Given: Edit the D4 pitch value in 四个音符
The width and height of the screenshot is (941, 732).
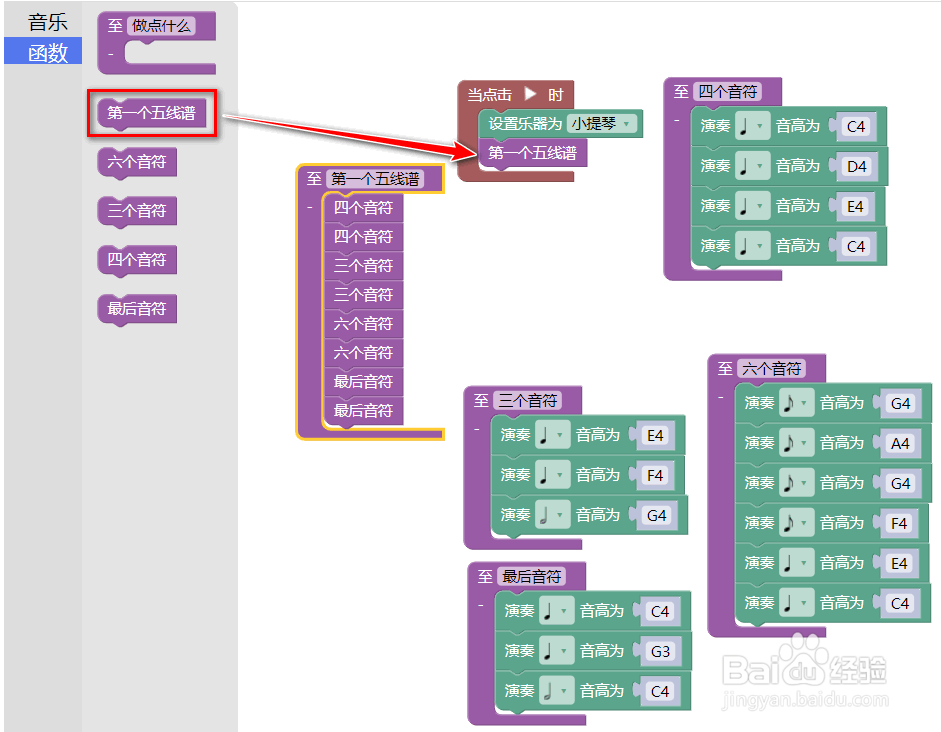Looking at the screenshot, I should (856, 167).
